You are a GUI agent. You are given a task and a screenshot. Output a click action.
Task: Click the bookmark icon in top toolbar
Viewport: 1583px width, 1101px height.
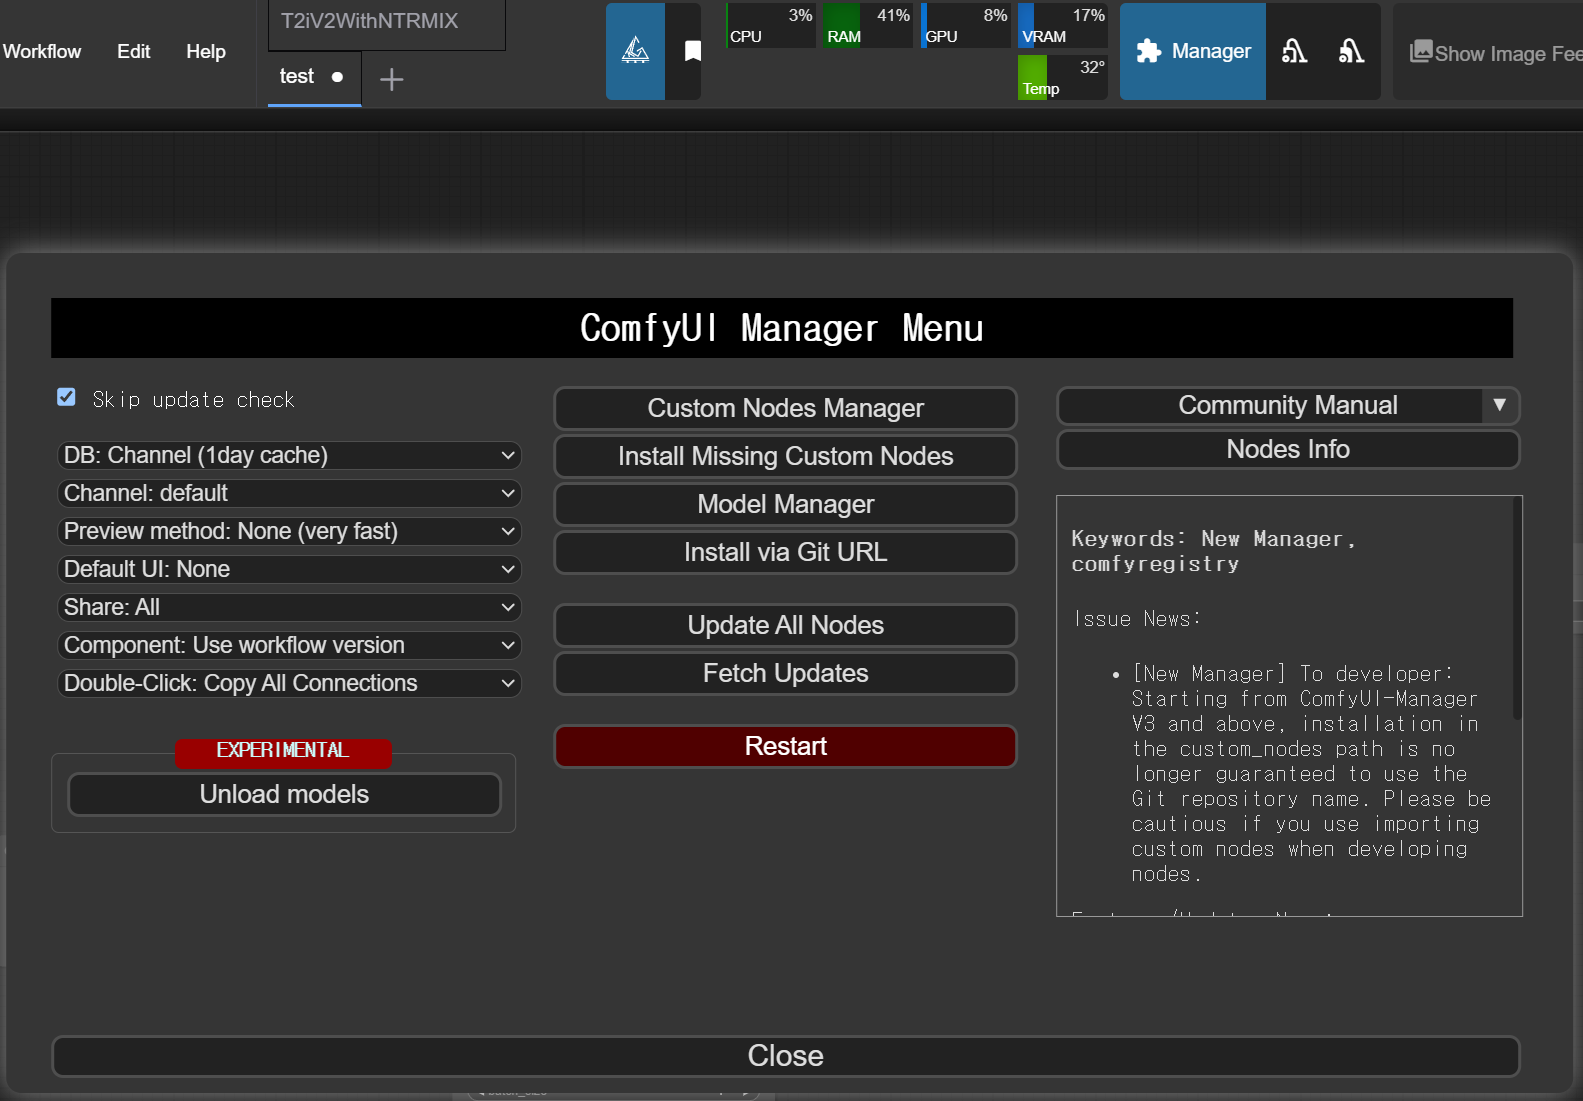coord(692,51)
